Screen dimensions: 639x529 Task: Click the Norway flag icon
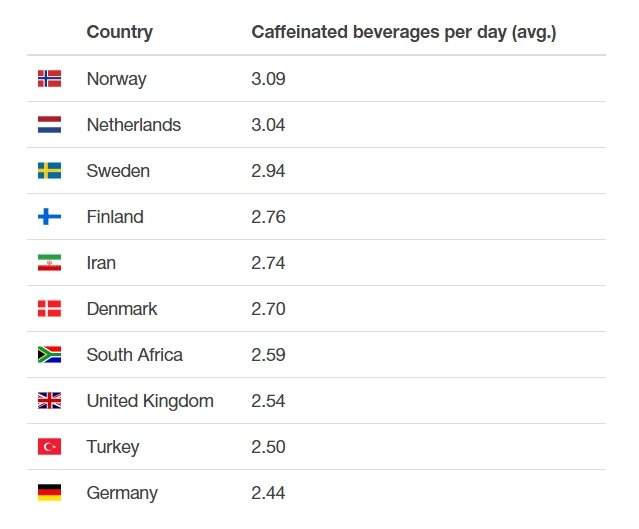tap(49, 79)
